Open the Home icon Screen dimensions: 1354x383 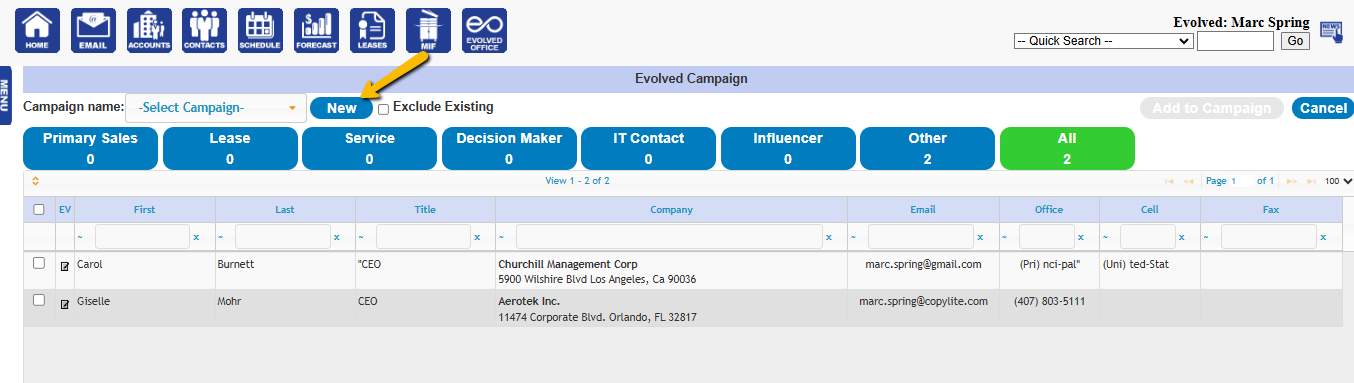[x=37, y=30]
